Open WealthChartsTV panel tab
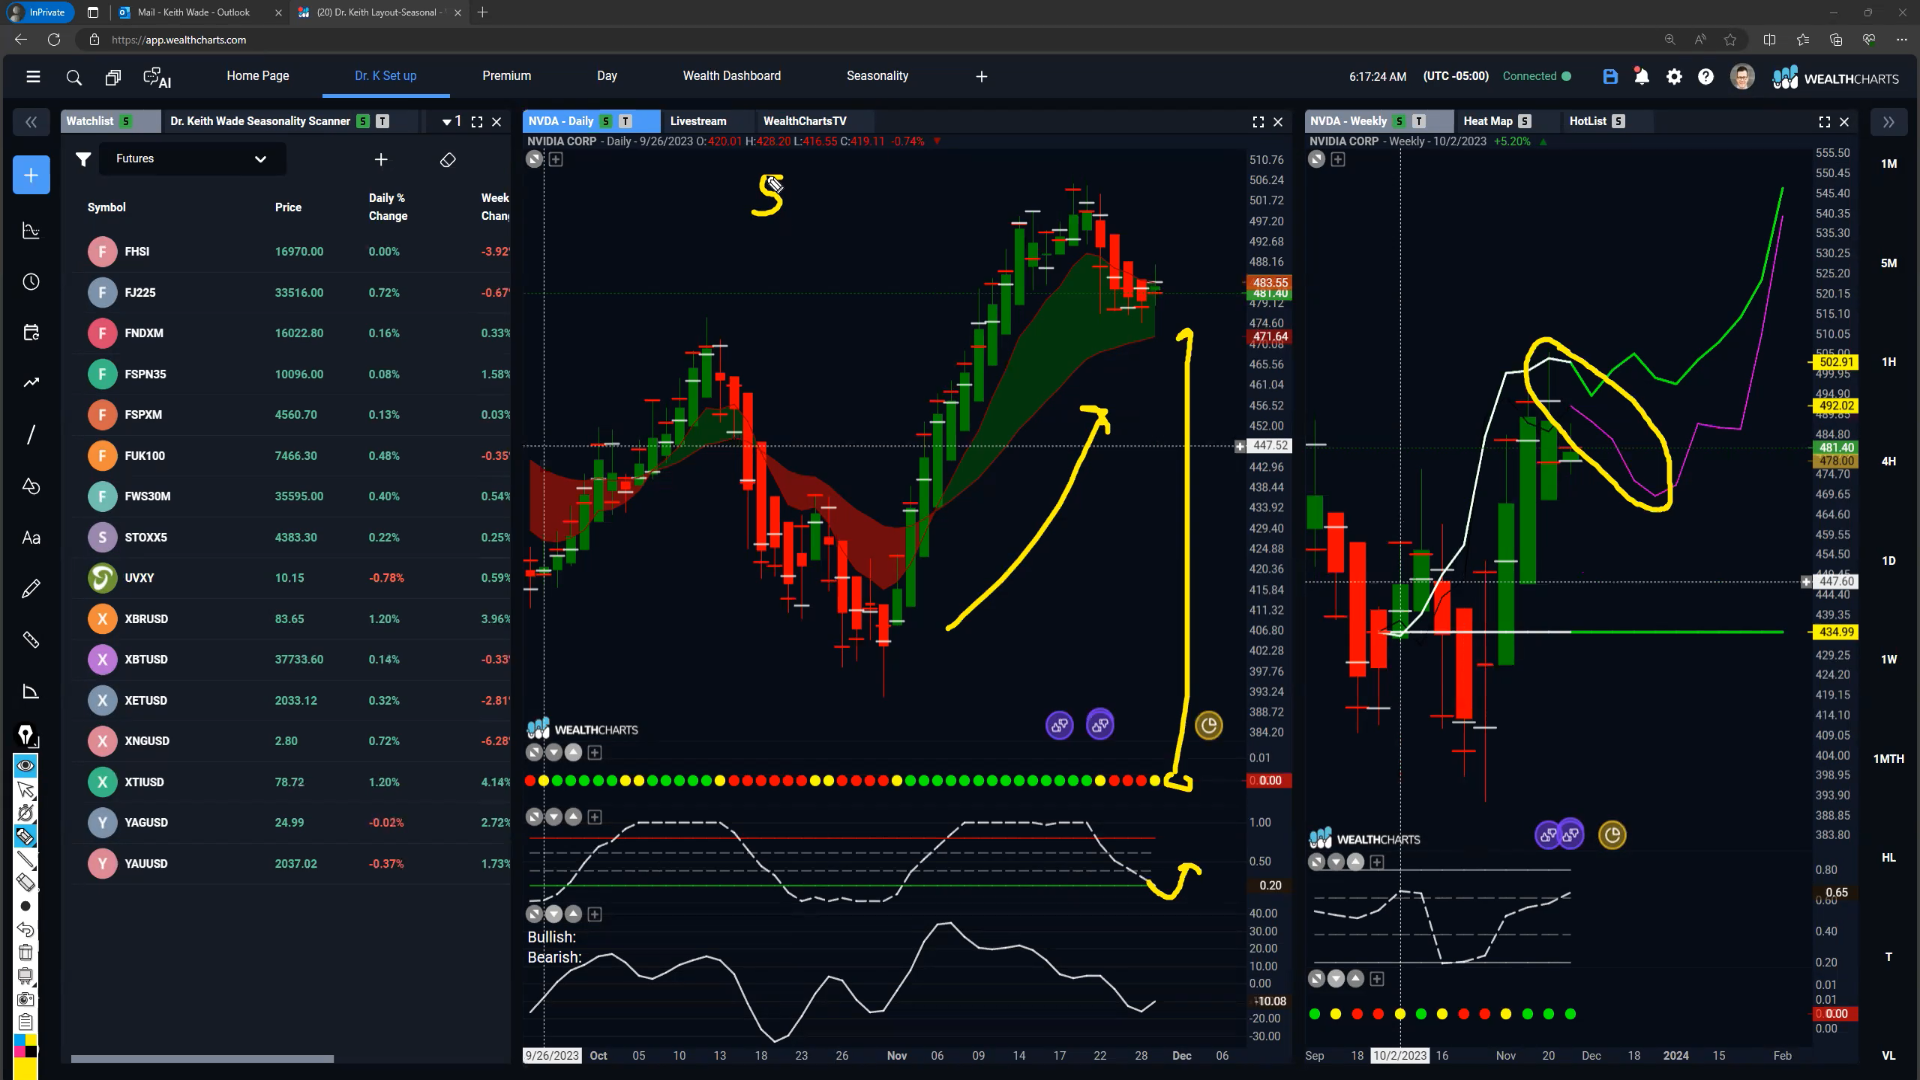The width and height of the screenshot is (1920, 1080). click(805, 121)
